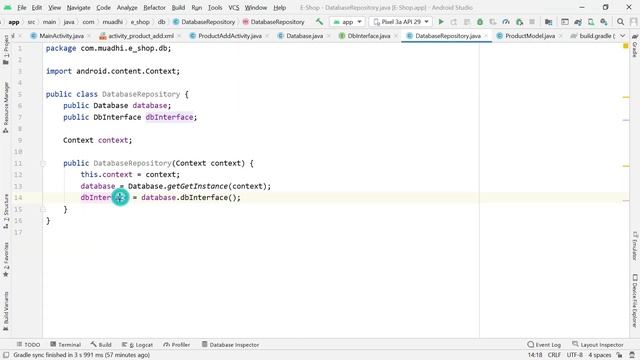Open the CRLF line separator selector
This screenshot has width=640, height=360.
pos(554,355)
